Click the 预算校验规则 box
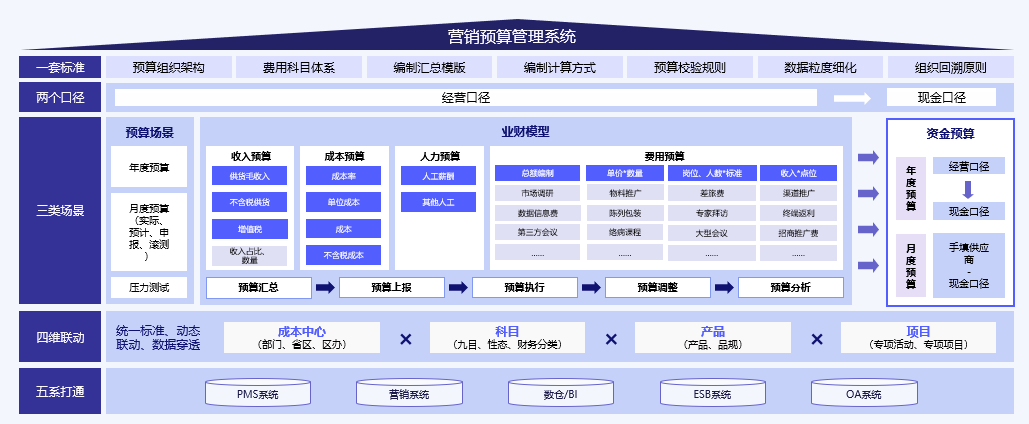 pyautogui.click(x=690, y=67)
